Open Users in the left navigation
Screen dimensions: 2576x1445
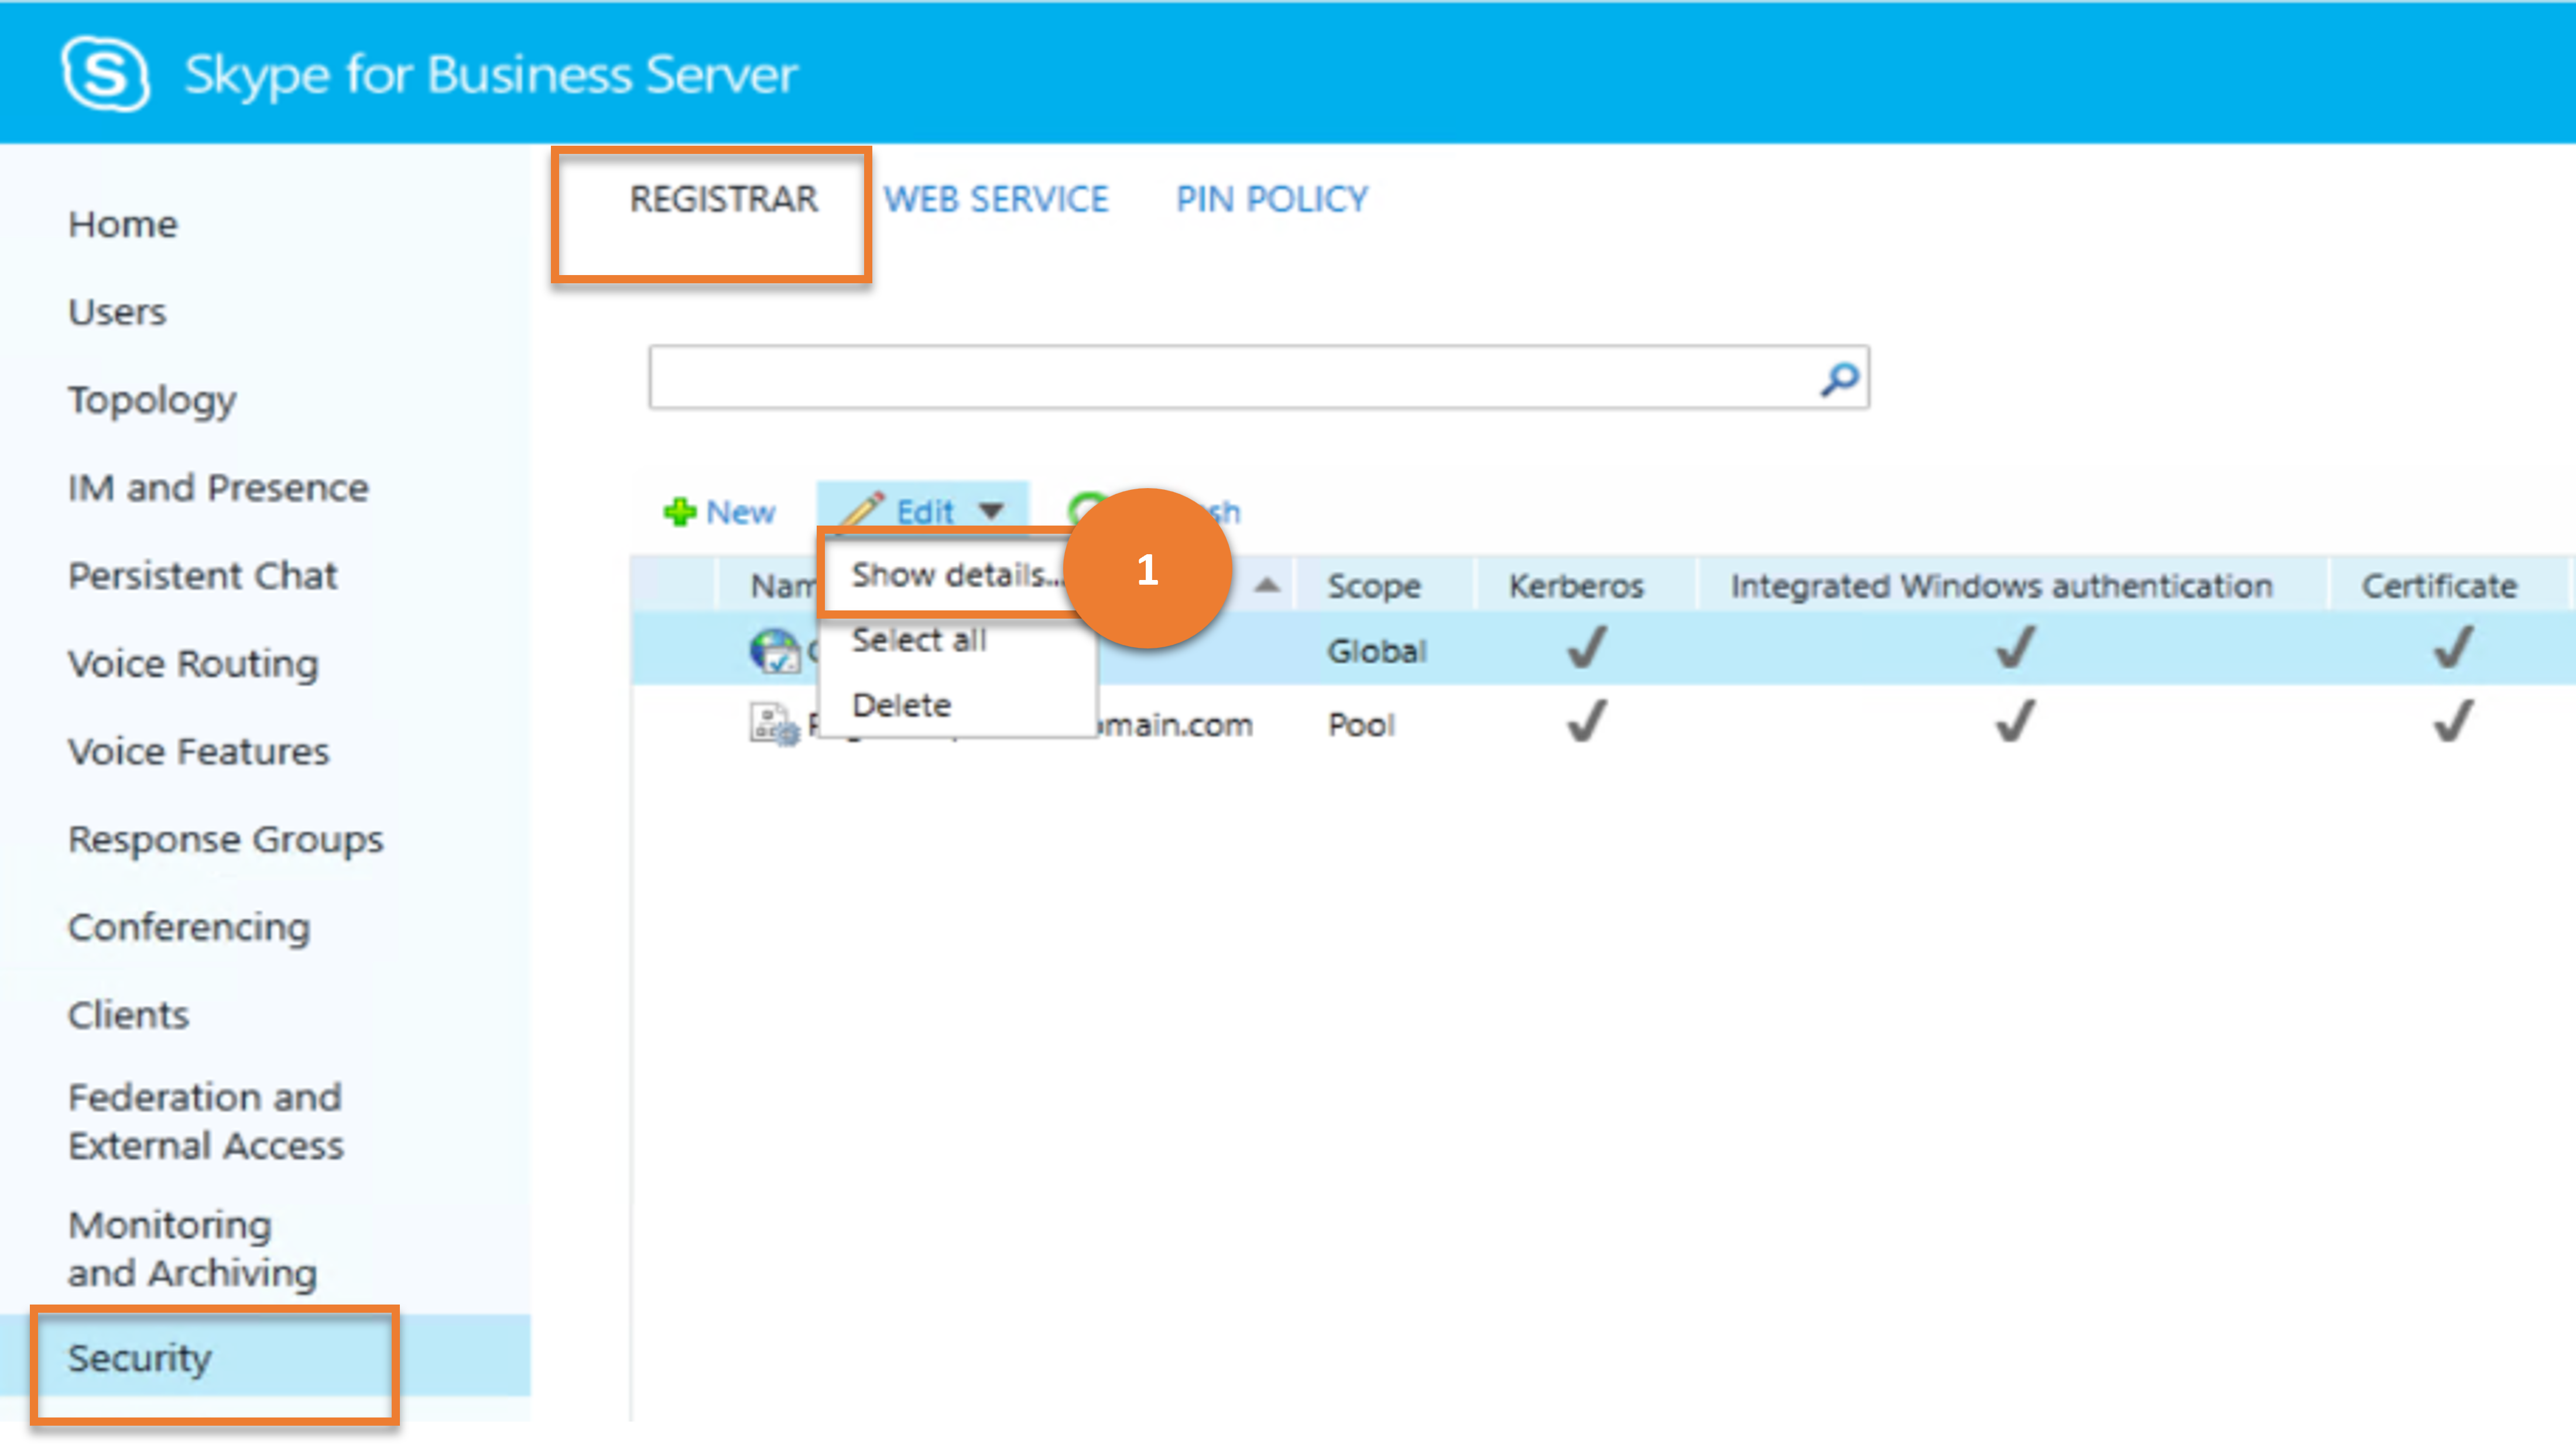click(117, 312)
